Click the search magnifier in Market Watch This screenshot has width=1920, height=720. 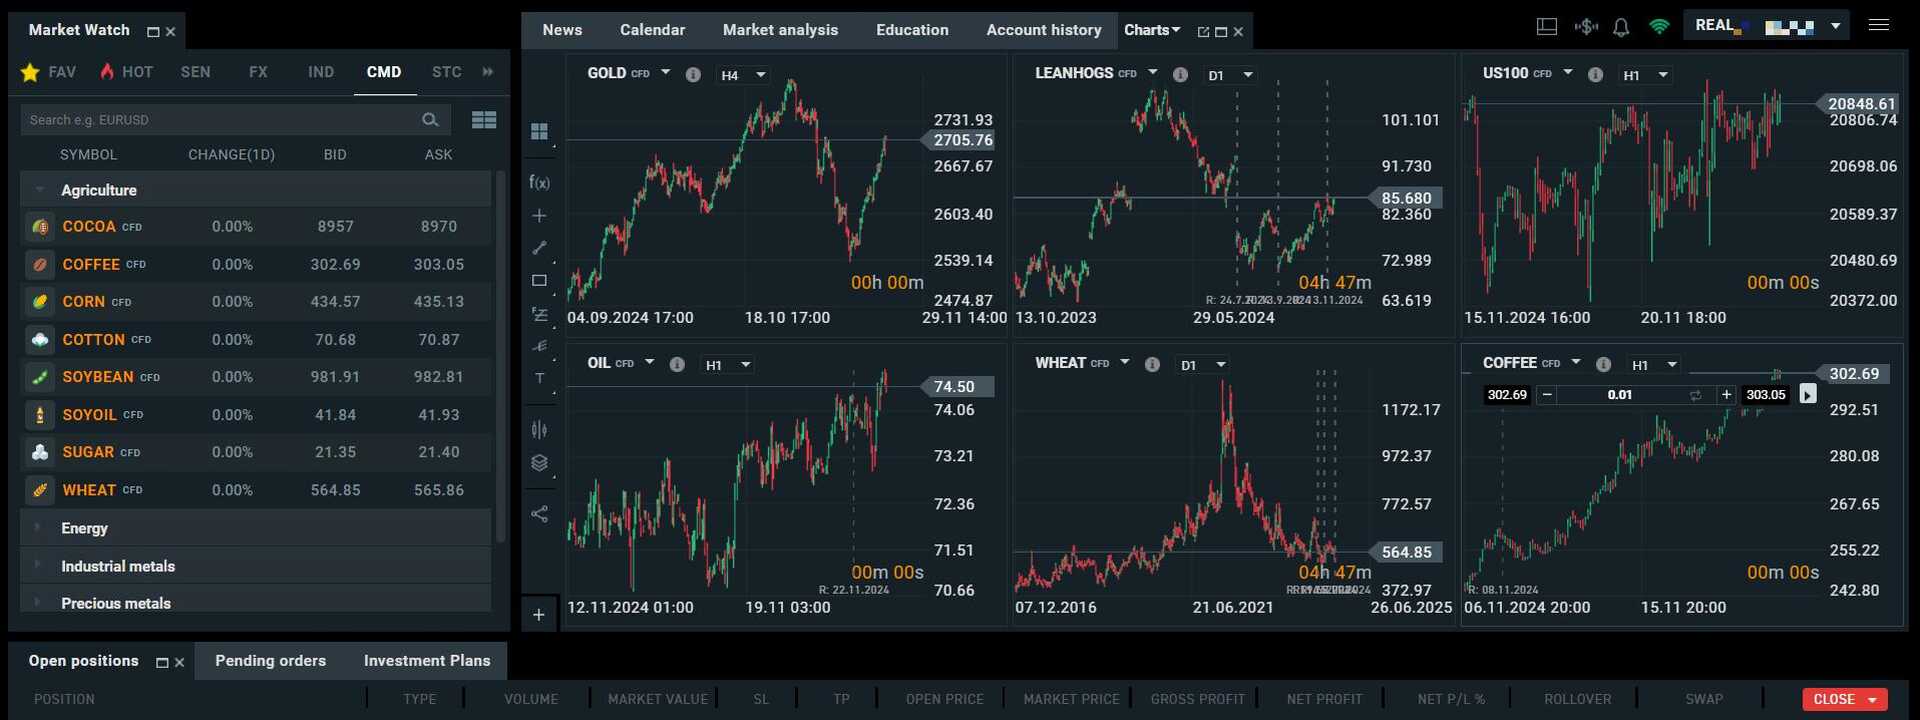pyautogui.click(x=430, y=120)
